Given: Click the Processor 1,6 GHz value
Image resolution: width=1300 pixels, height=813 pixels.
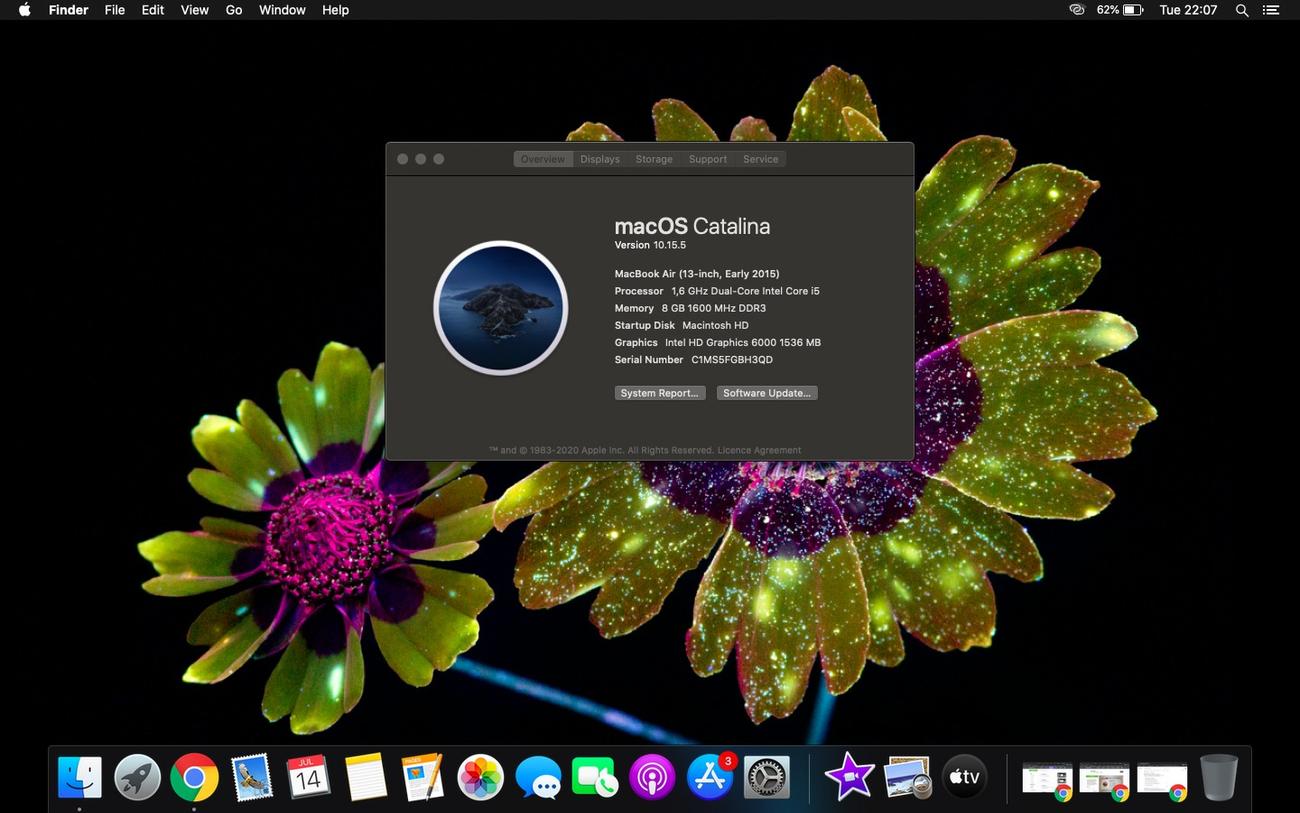Looking at the screenshot, I should (745, 291).
